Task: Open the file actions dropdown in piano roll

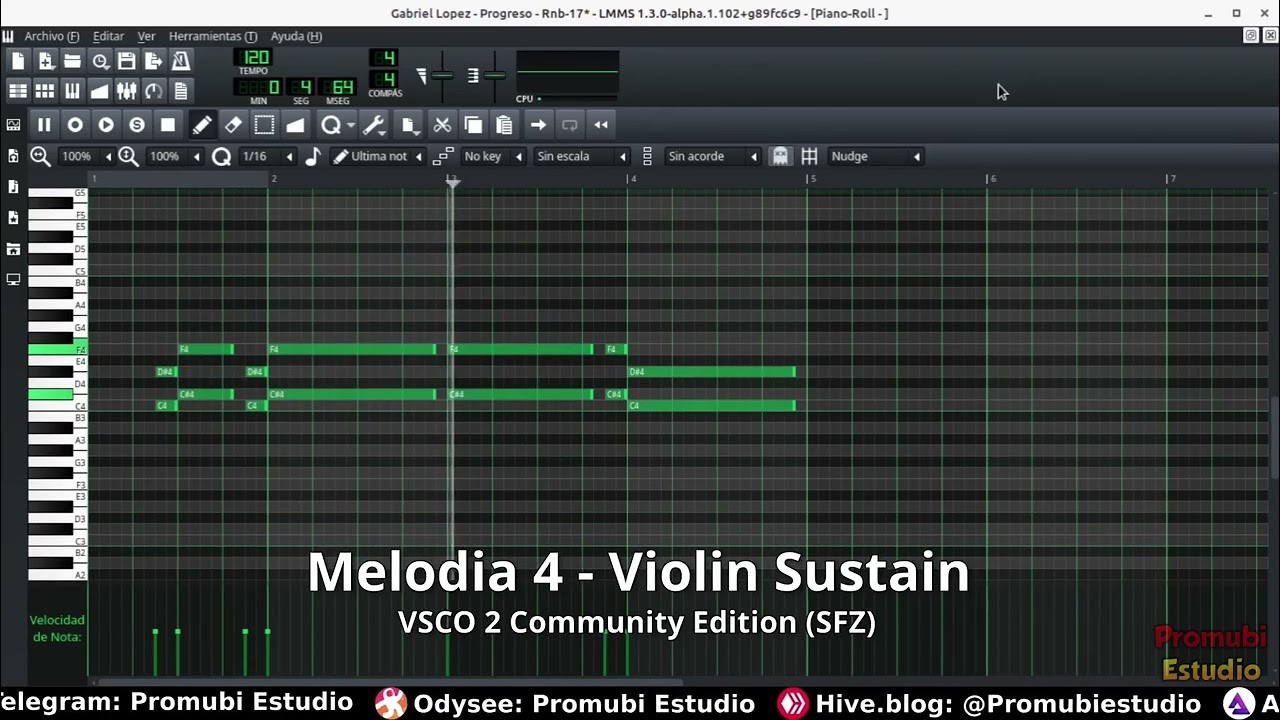Action: 408,125
